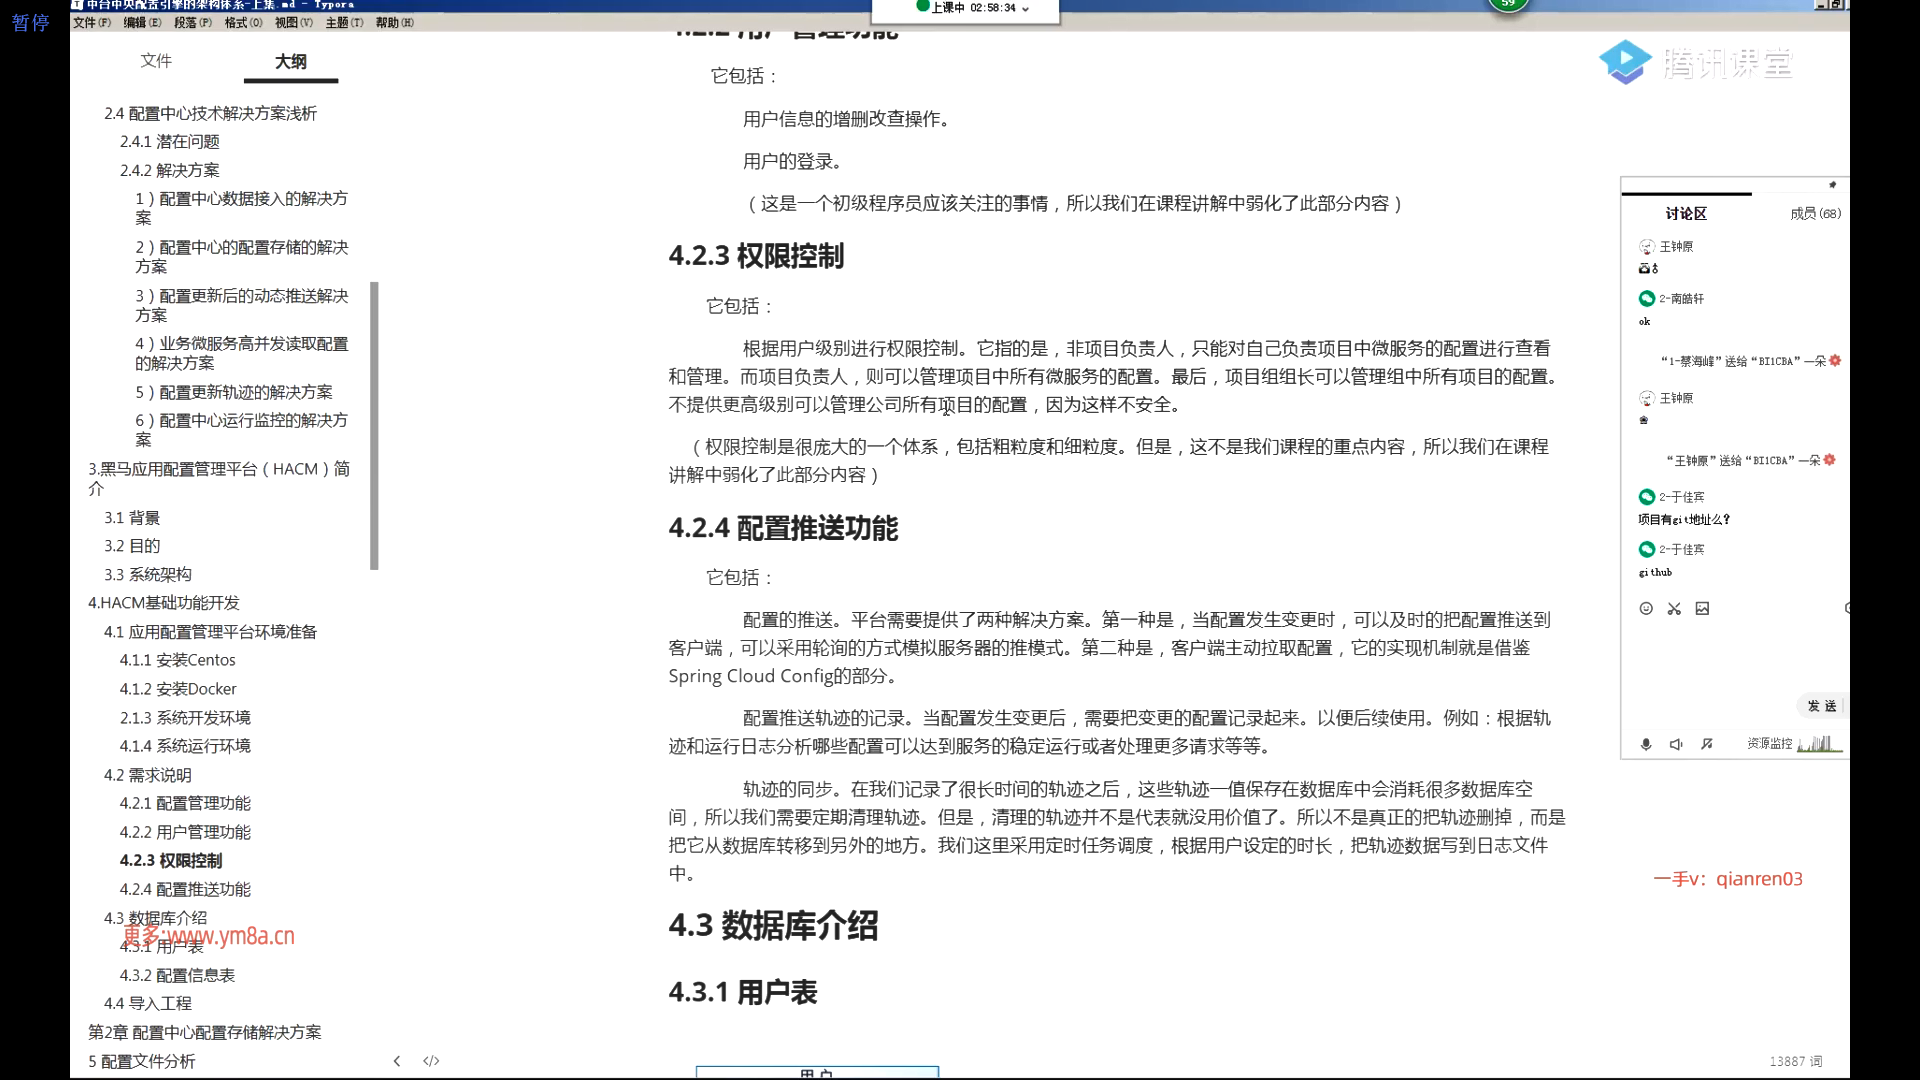Click the outline panel vertical scrollbar
Screen dimensions: 1920x1080
click(374, 425)
